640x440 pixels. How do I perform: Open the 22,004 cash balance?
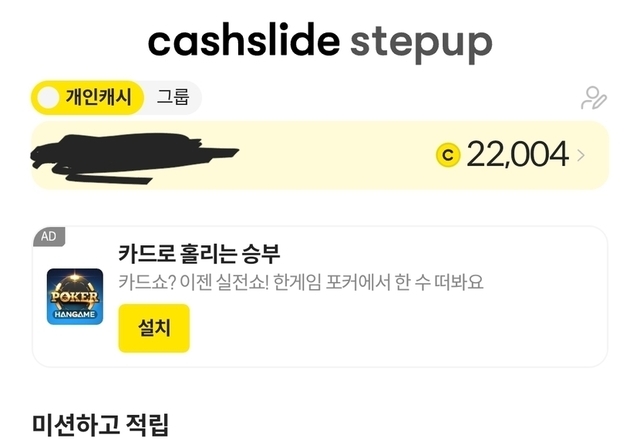click(517, 154)
